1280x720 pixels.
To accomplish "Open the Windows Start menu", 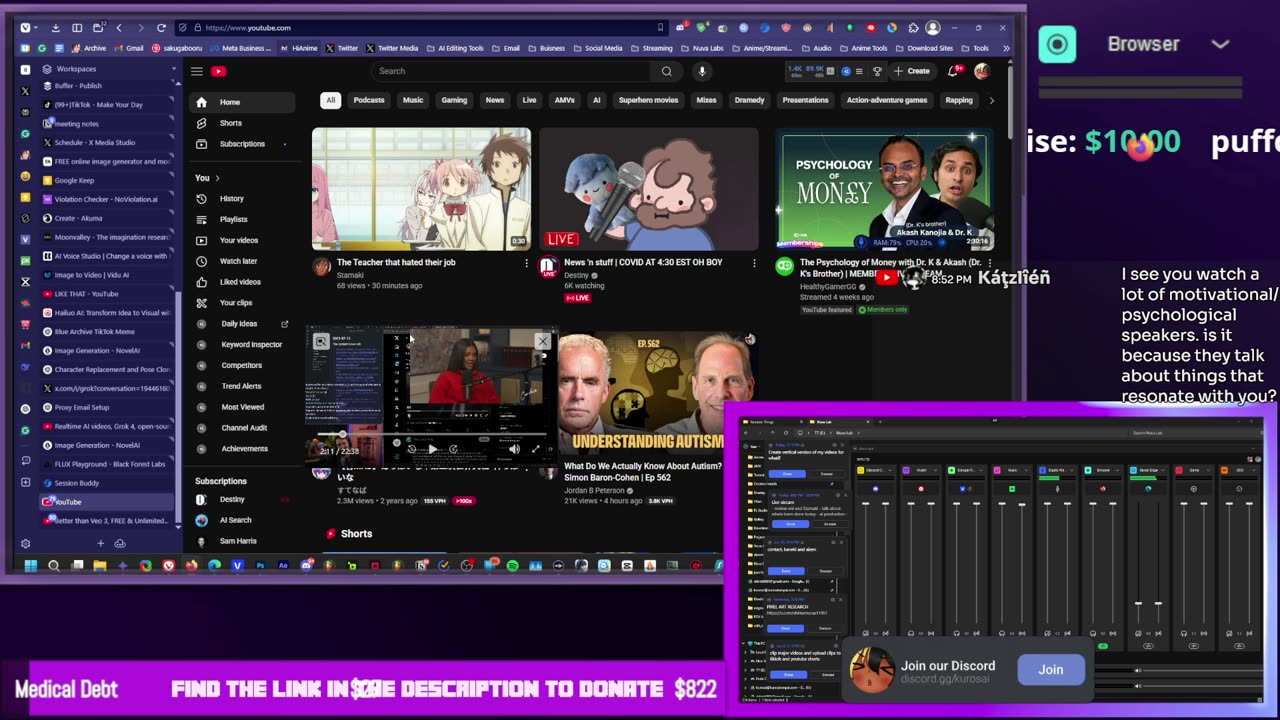I will click(31, 566).
